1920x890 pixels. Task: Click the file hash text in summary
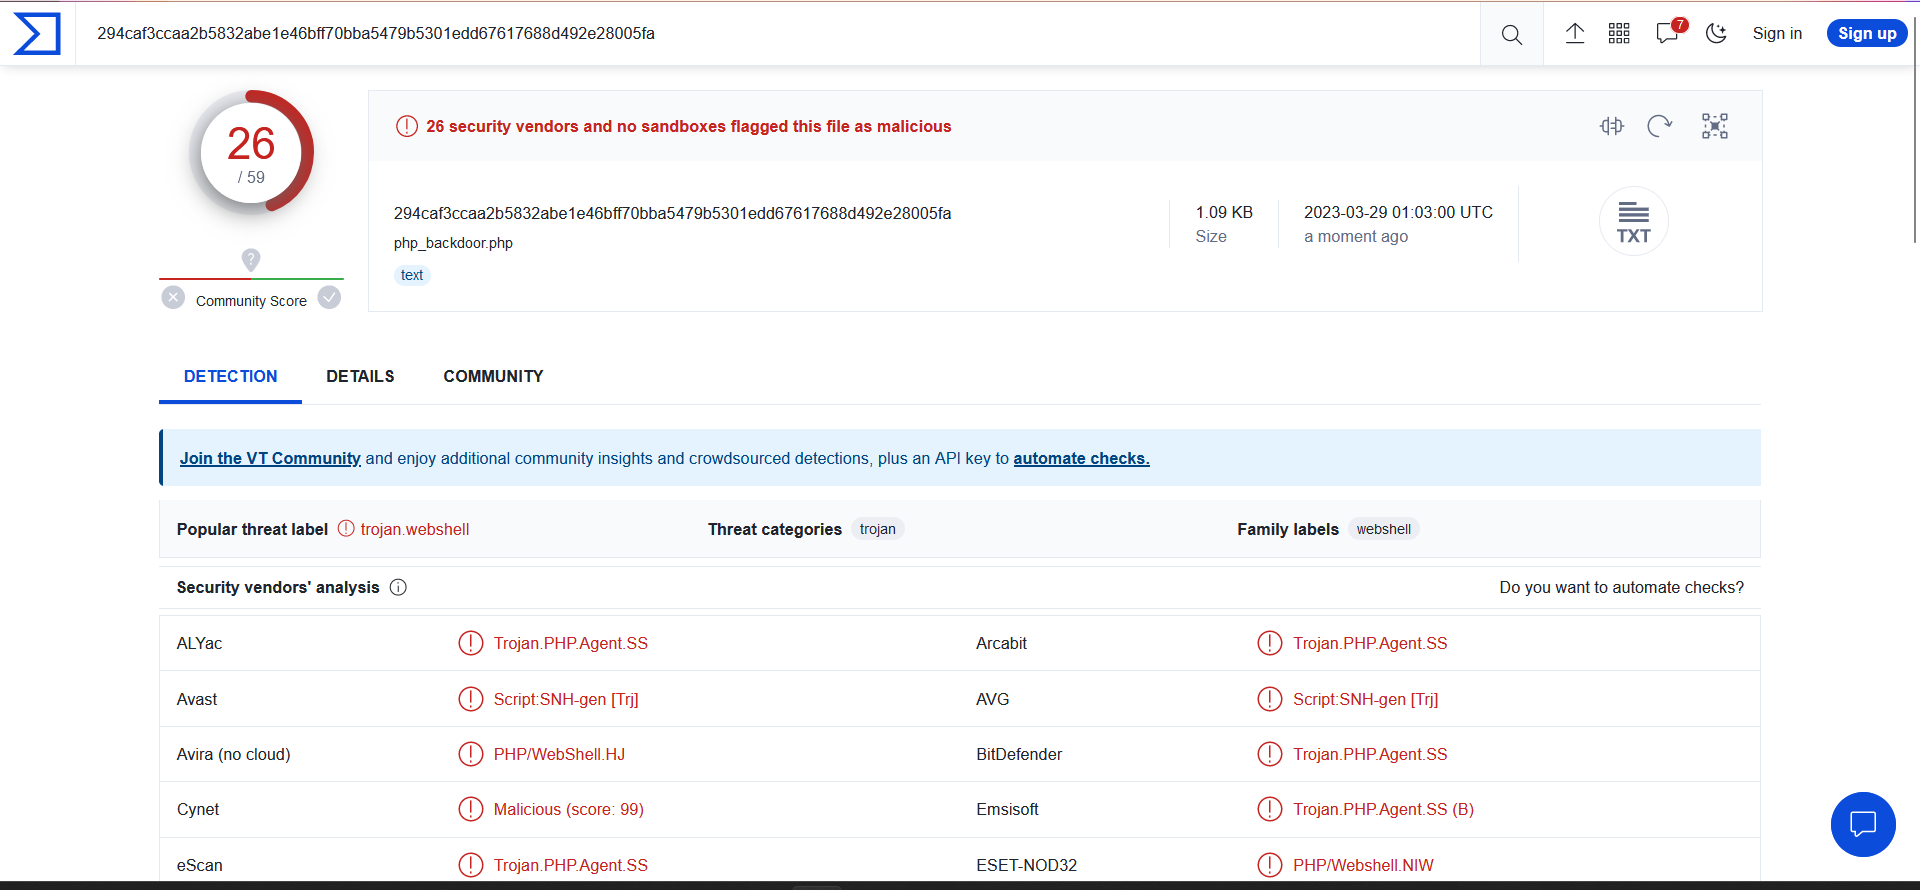click(x=672, y=213)
